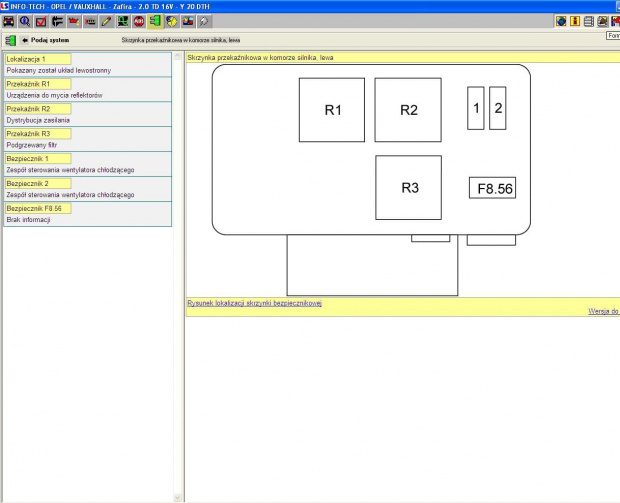Click the magnifying glass search icon
This screenshot has width=620, height=503.
25,21
